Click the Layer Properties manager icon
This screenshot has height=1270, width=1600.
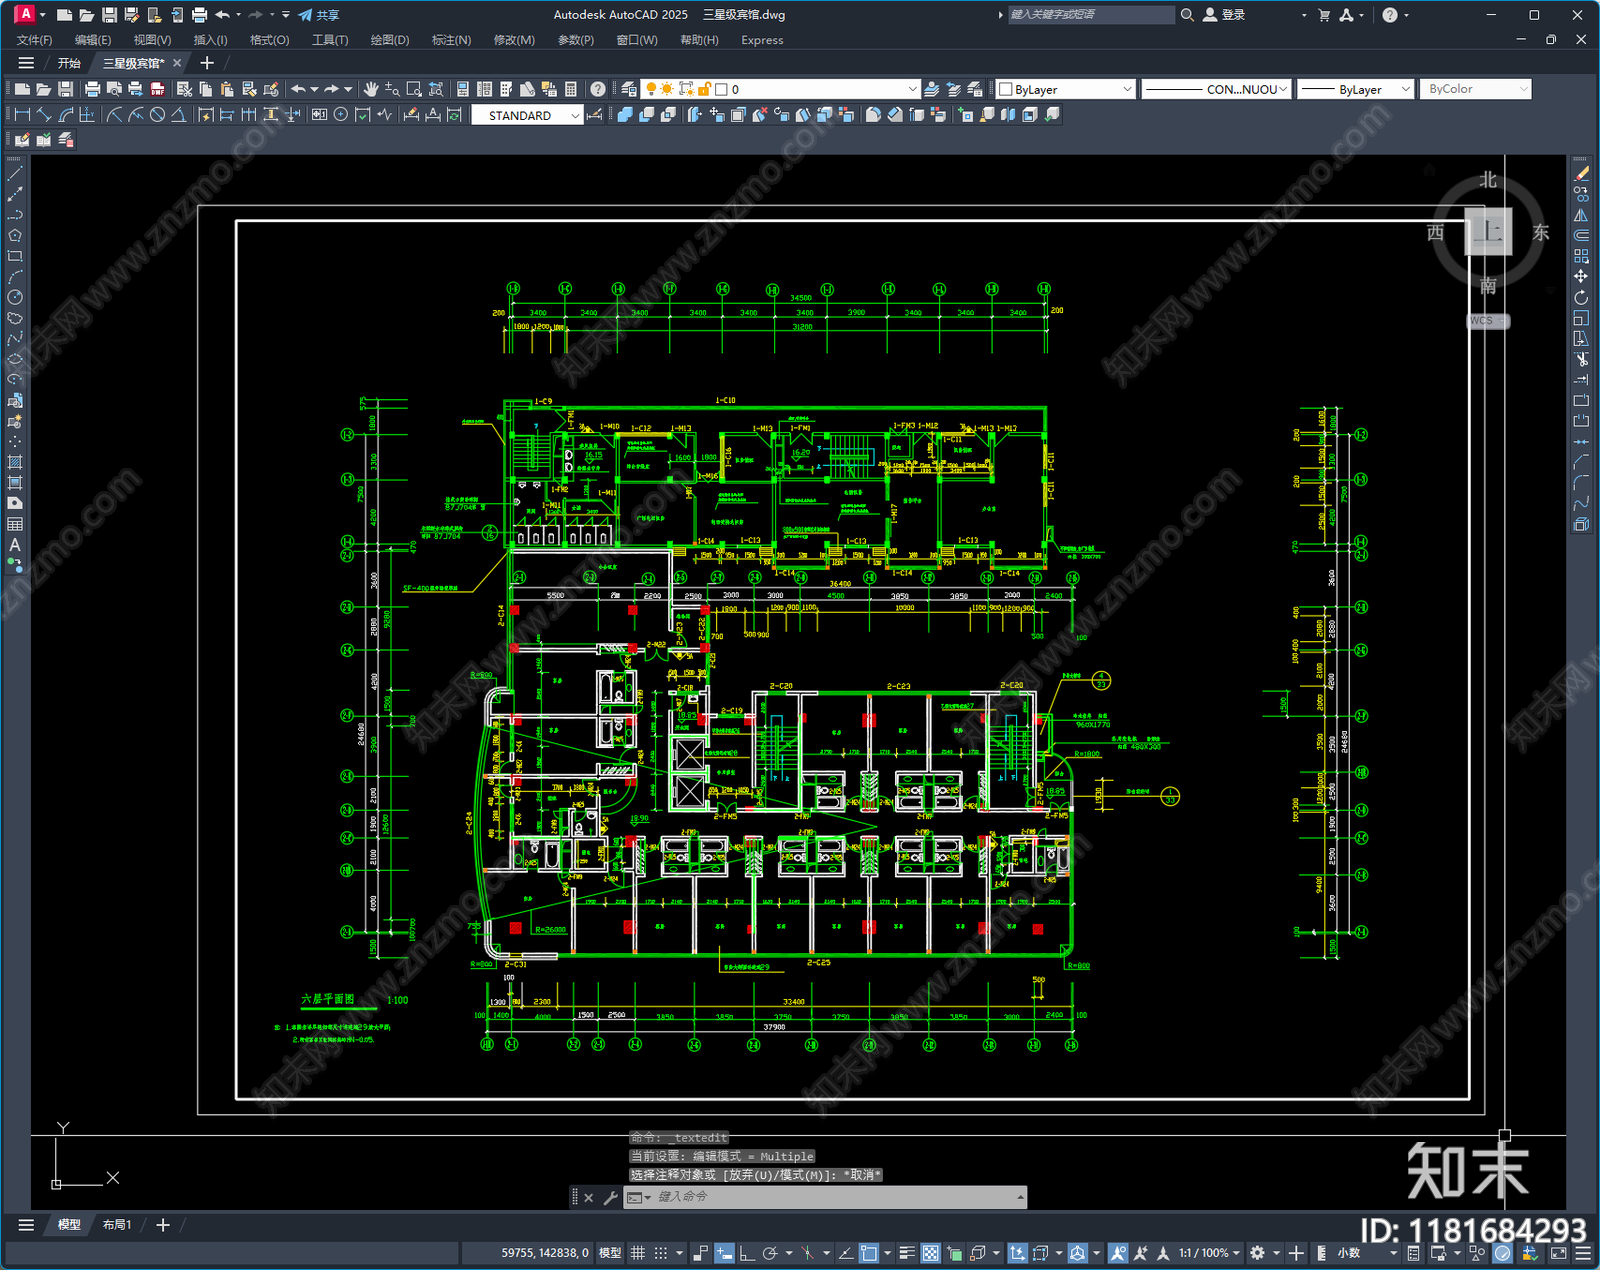click(628, 89)
